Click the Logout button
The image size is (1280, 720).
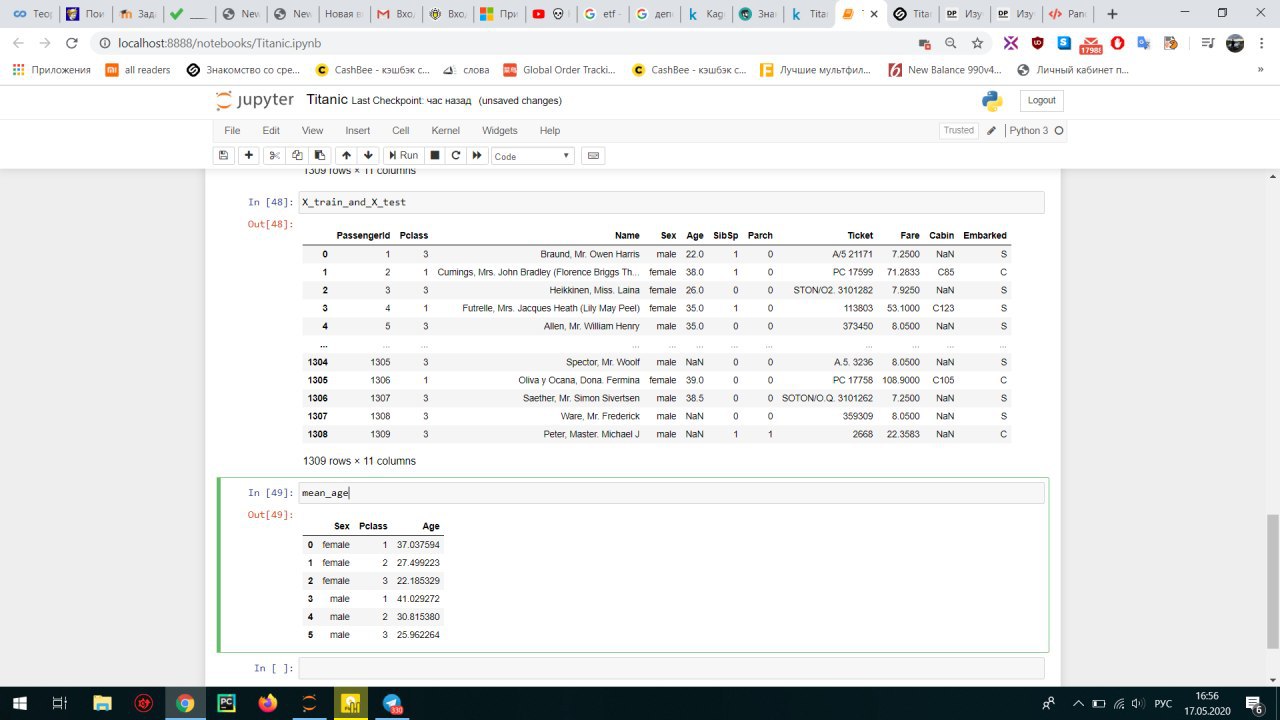[1041, 100]
